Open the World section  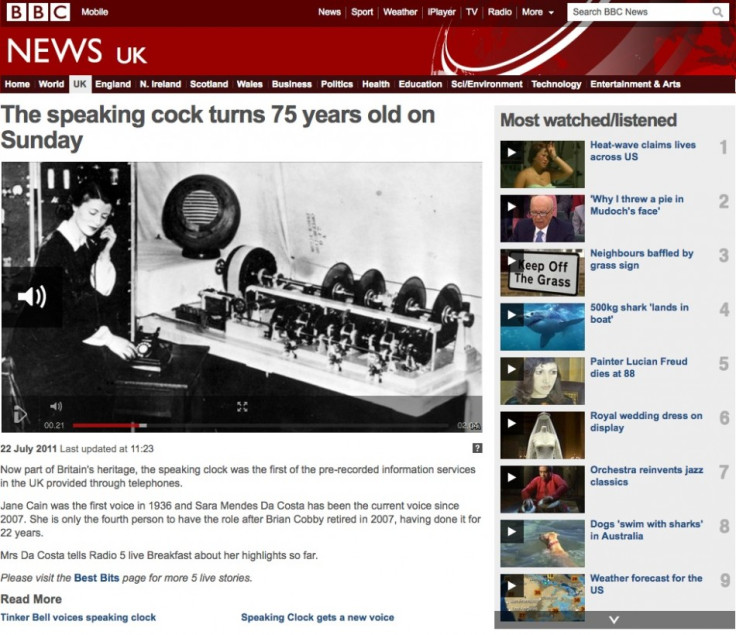point(51,84)
